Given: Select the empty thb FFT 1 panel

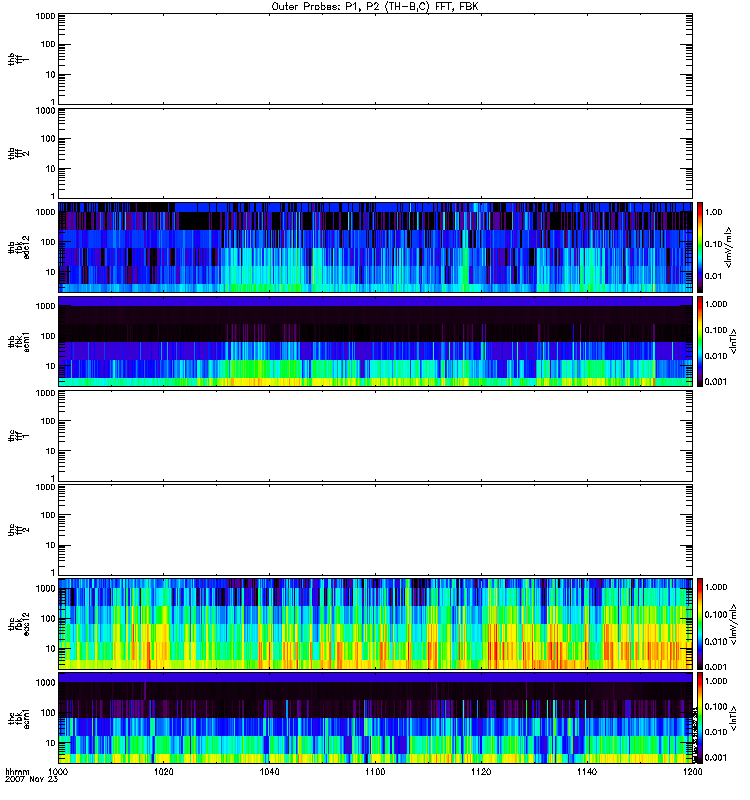Looking at the screenshot, I should (x=374, y=58).
